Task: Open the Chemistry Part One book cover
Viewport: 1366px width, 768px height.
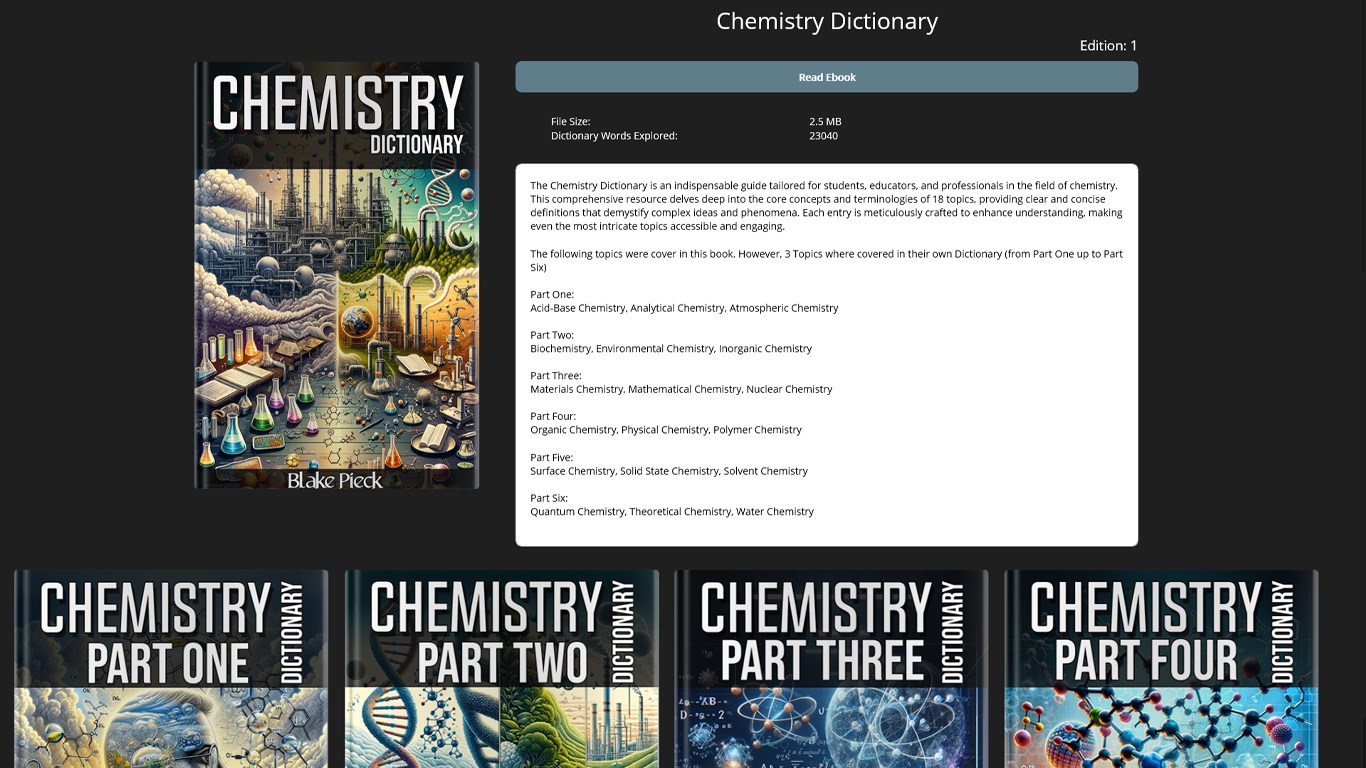Action: pos(171,668)
